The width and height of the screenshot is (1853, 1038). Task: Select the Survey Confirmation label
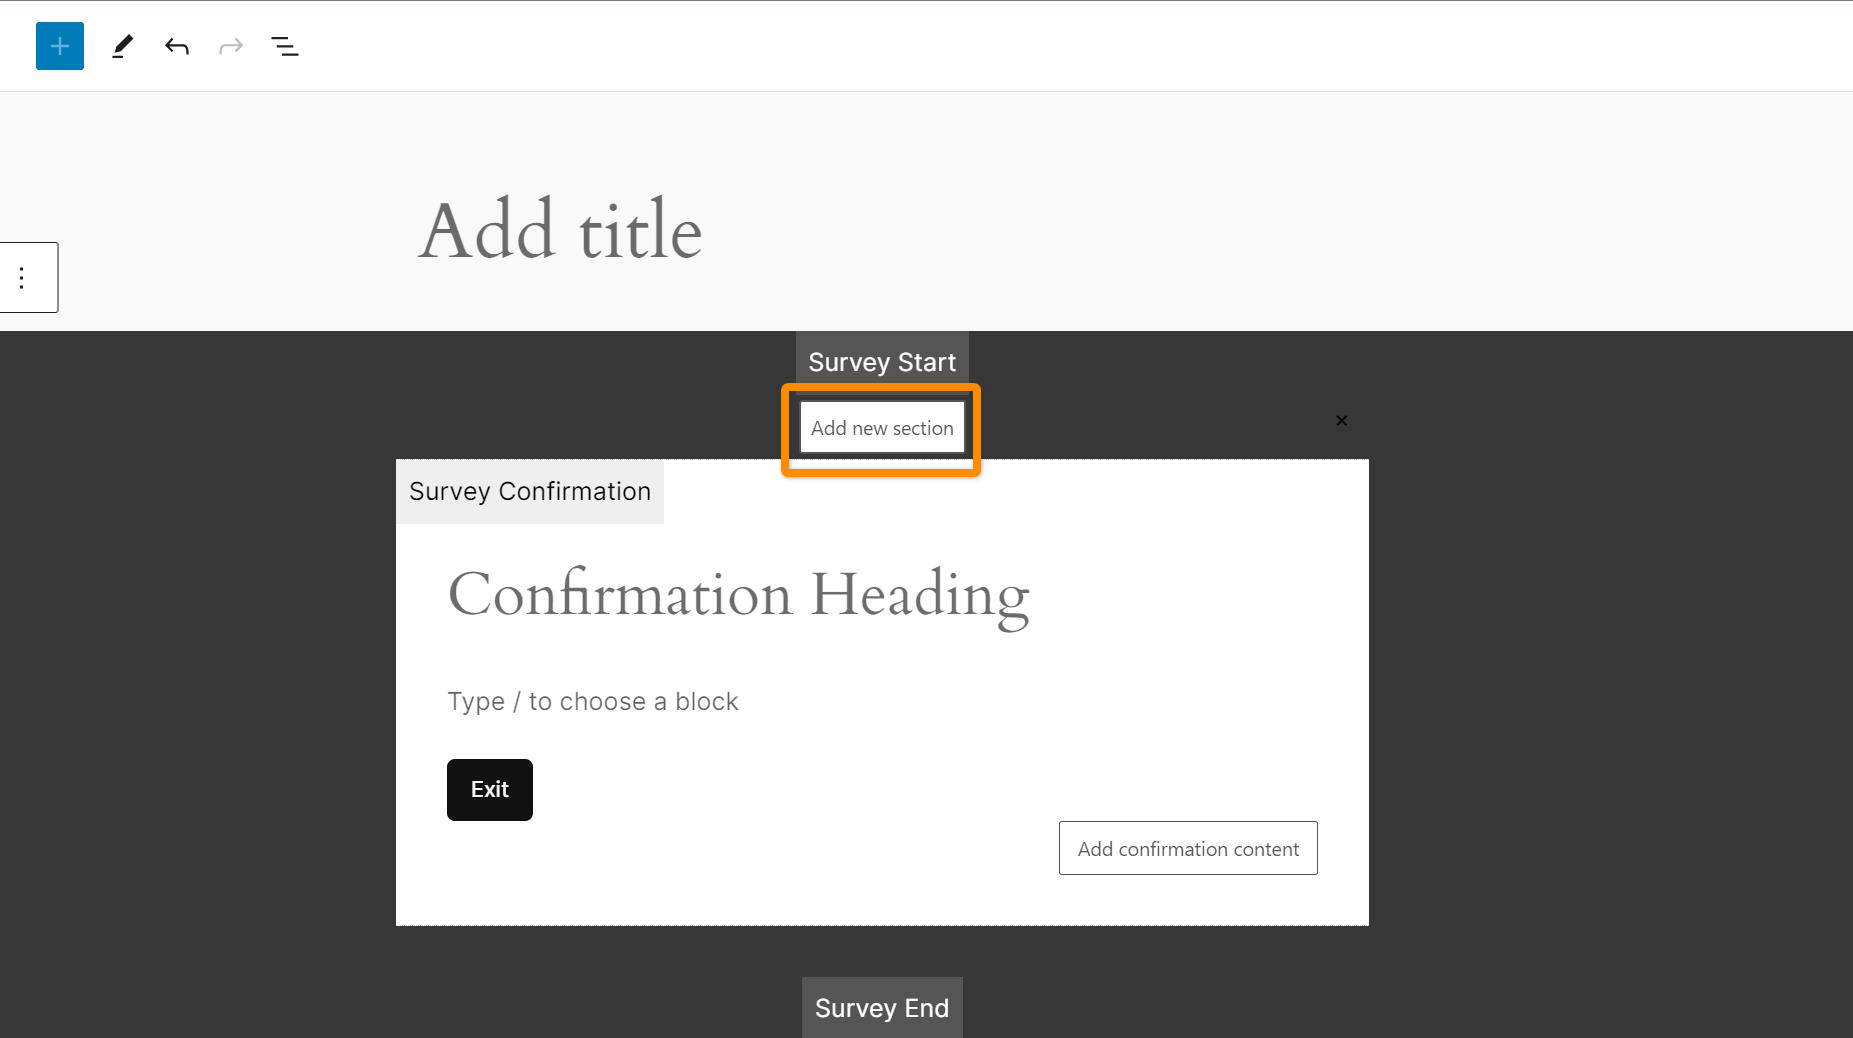[x=529, y=492]
